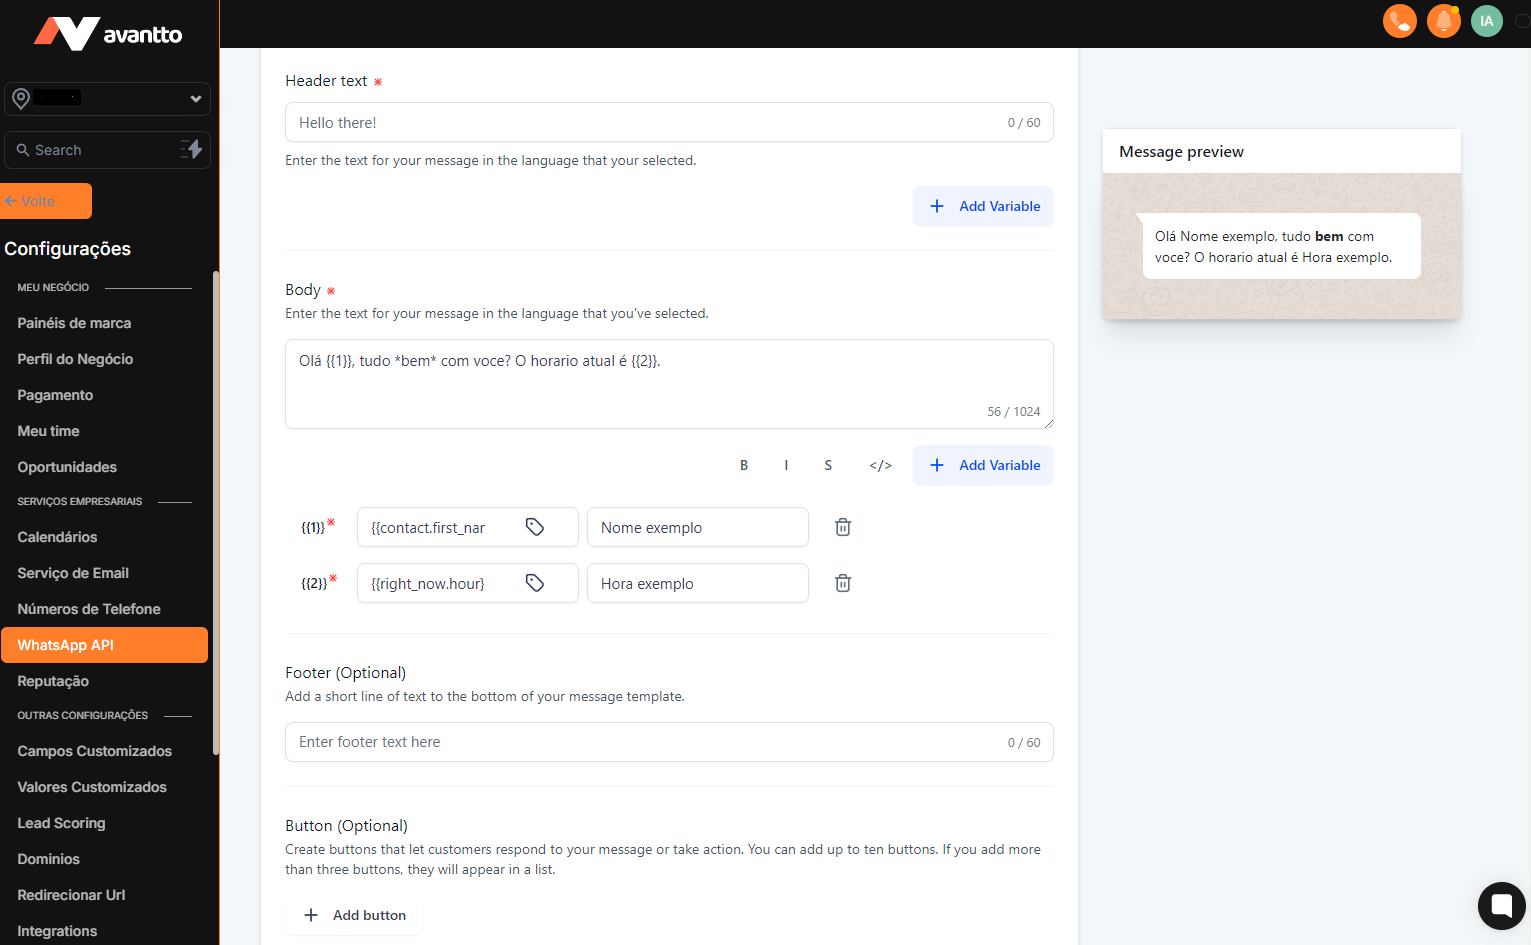The height and width of the screenshot is (945, 1531).
Task: Click the Add button option
Action: (x=355, y=915)
